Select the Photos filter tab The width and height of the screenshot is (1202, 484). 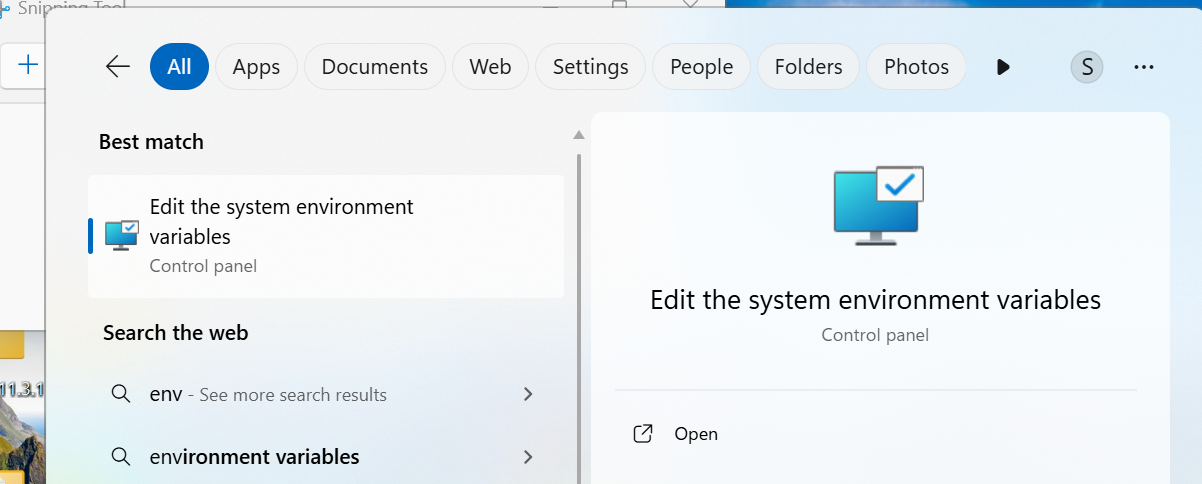[916, 67]
